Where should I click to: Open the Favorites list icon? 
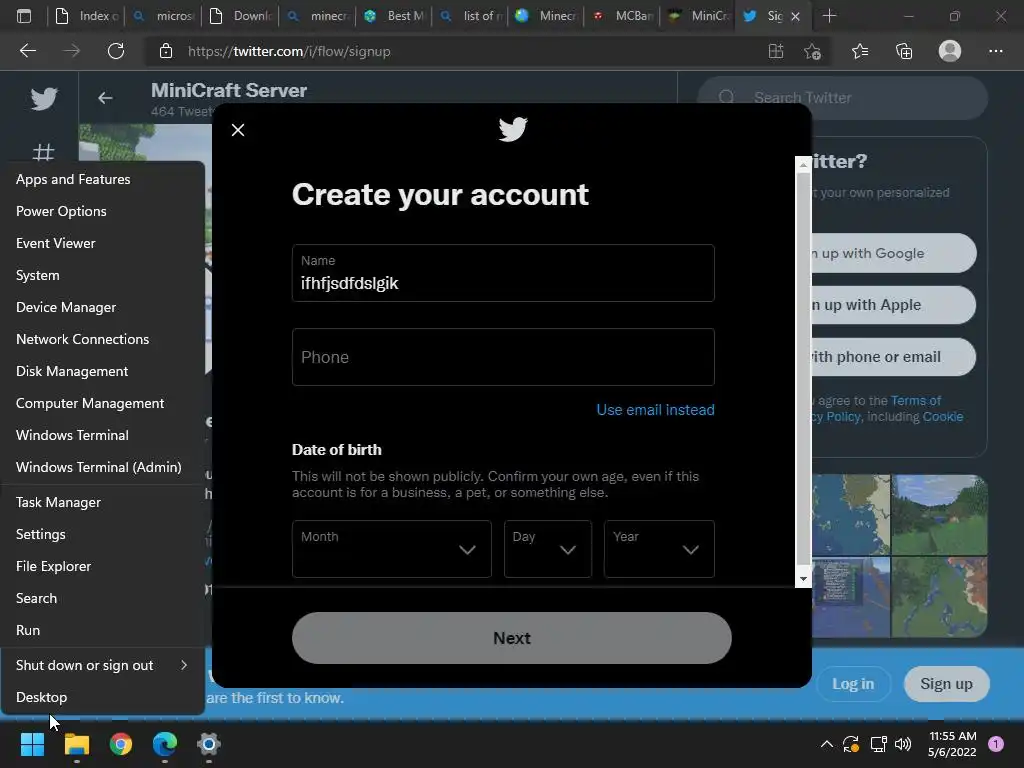point(859,51)
